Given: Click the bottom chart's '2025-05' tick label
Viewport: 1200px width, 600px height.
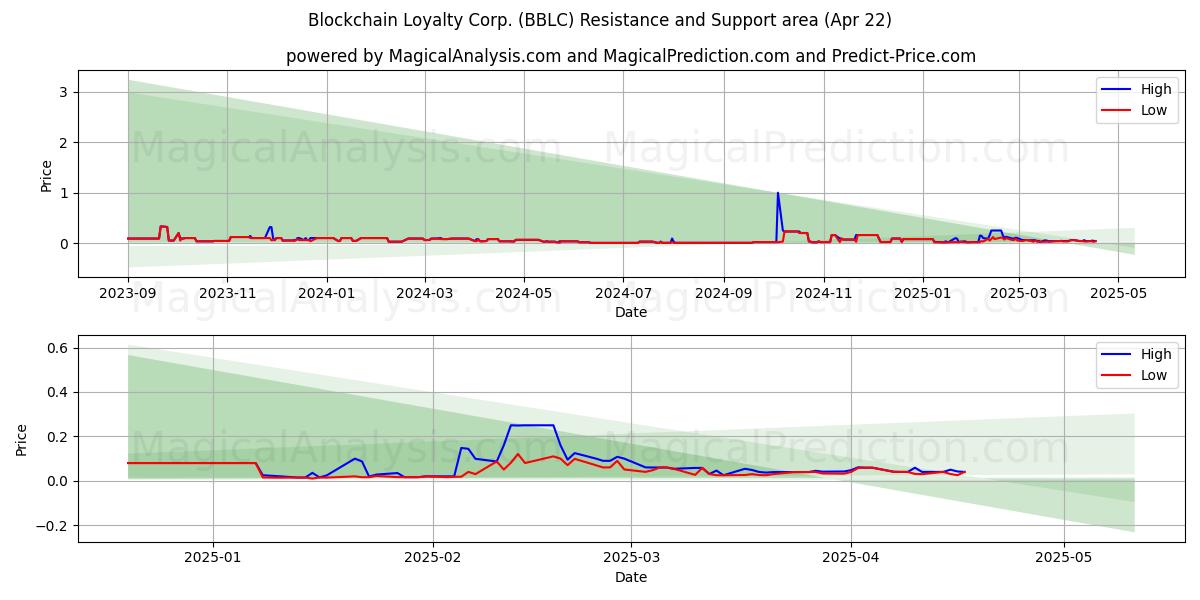Looking at the screenshot, I should (x=1065, y=559).
